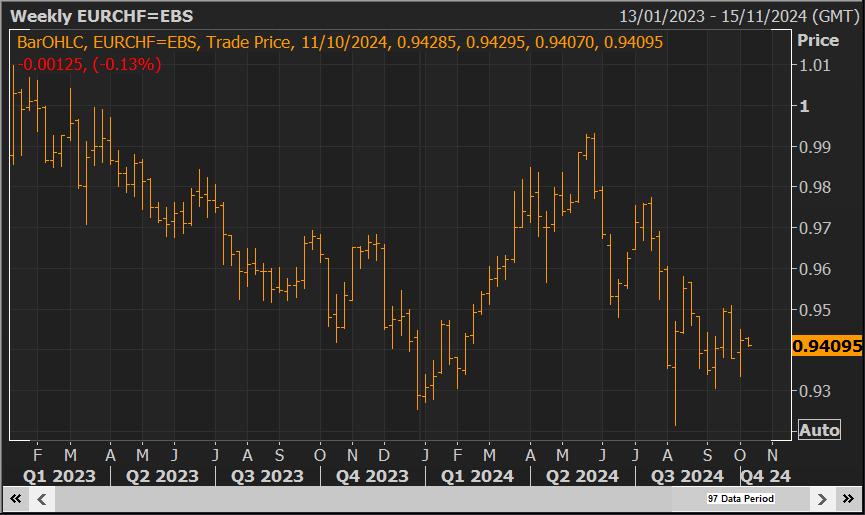Viewport: 865px width, 515px height.
Task: Click the Q3 2023 quarter label
Action: click(267, 476)
